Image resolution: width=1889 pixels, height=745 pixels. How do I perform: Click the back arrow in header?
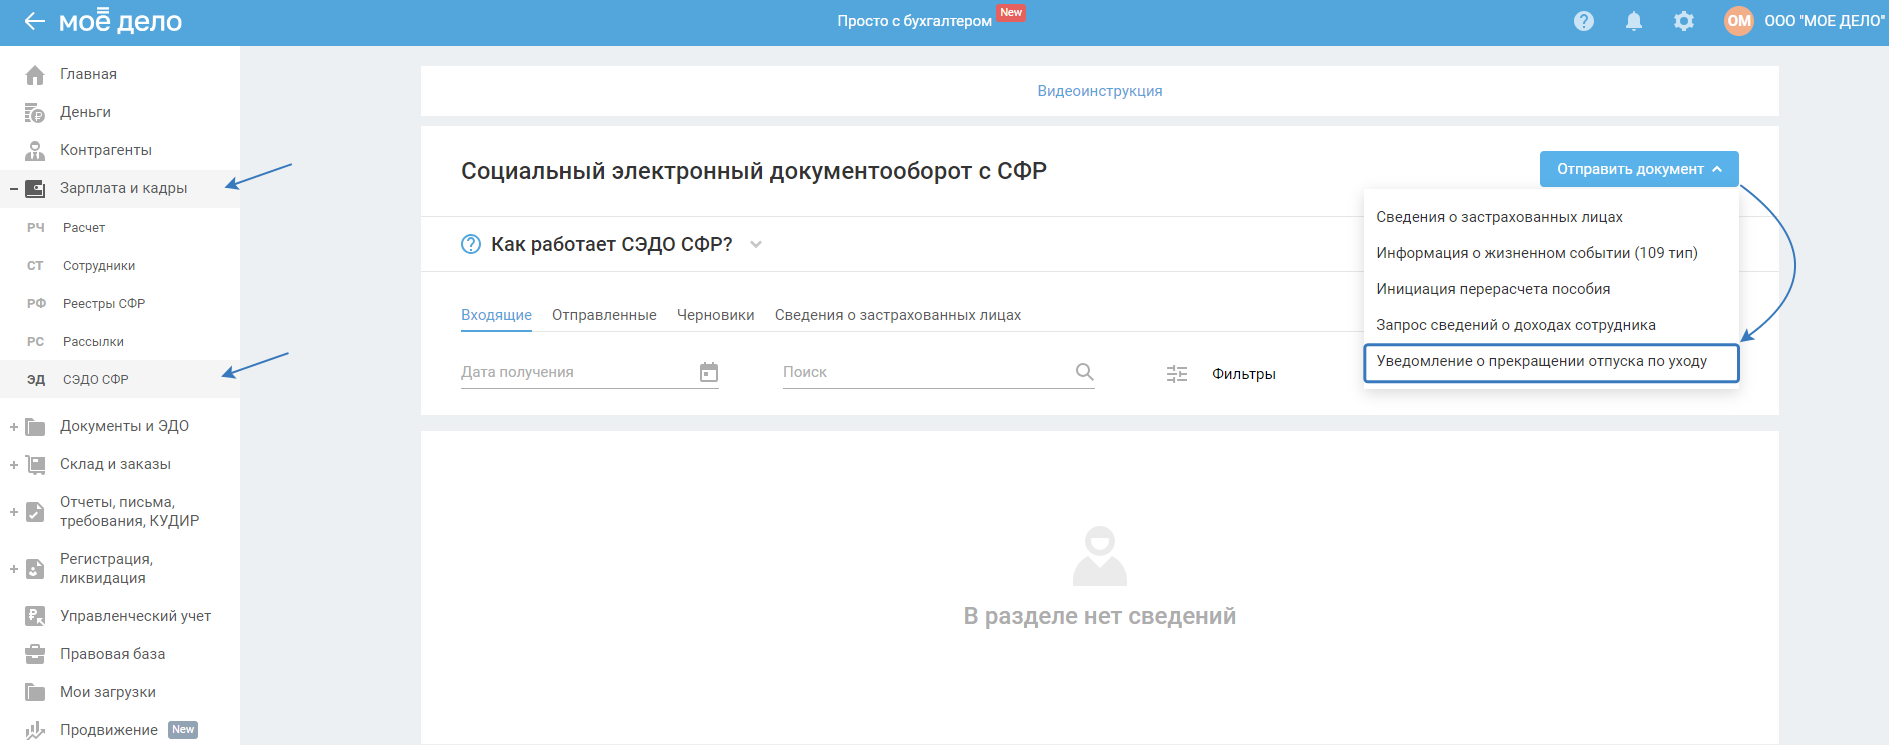pos(34,21)
